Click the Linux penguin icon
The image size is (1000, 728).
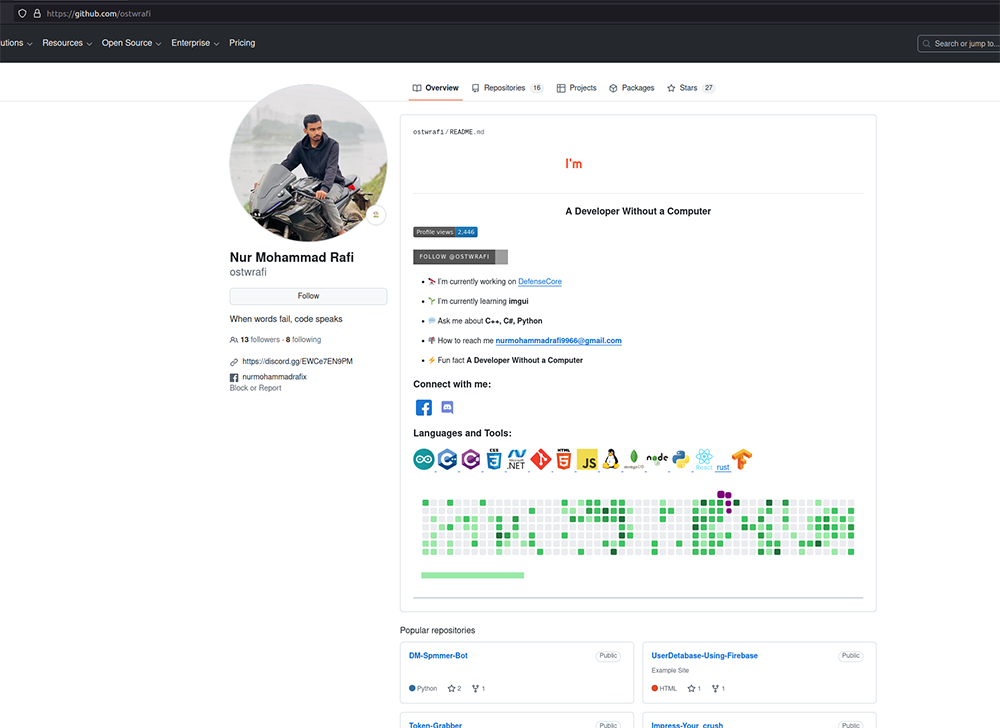610,460
